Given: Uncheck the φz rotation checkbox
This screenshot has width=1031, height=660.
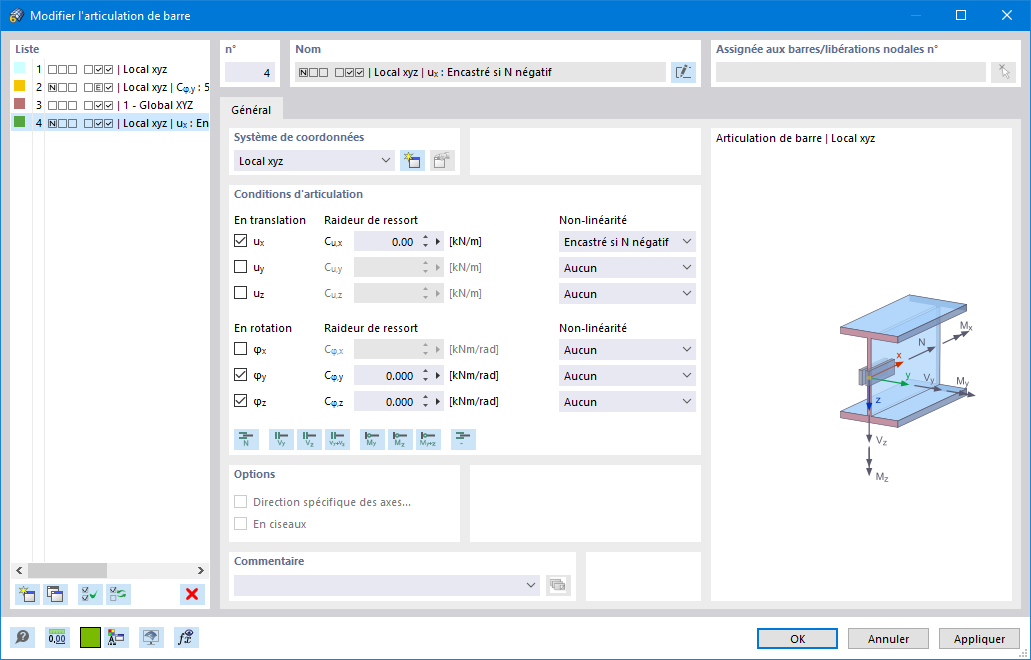Looking at the screenshot, I should [x=241, y=400].
